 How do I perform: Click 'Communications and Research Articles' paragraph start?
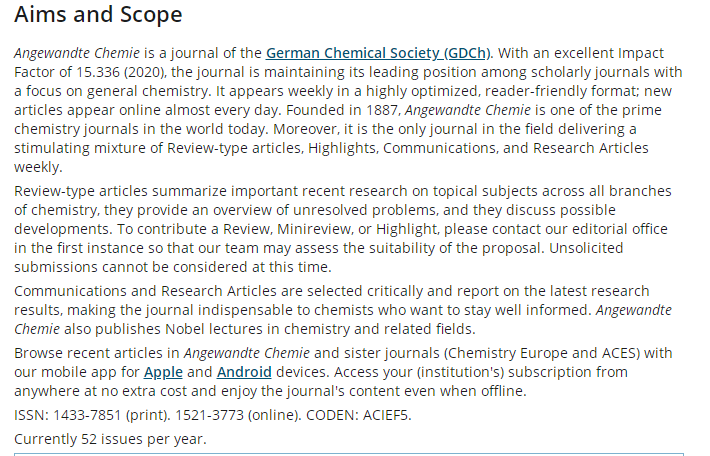tap(145, 291)
